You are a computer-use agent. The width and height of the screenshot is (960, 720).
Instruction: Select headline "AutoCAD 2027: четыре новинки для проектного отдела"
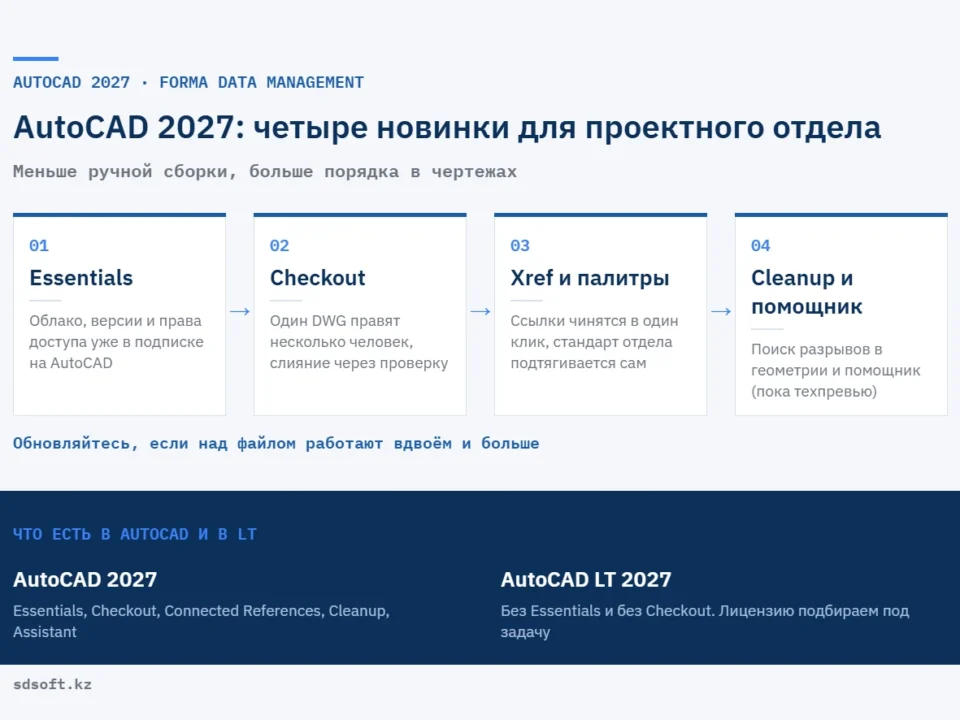click(447, 128)
